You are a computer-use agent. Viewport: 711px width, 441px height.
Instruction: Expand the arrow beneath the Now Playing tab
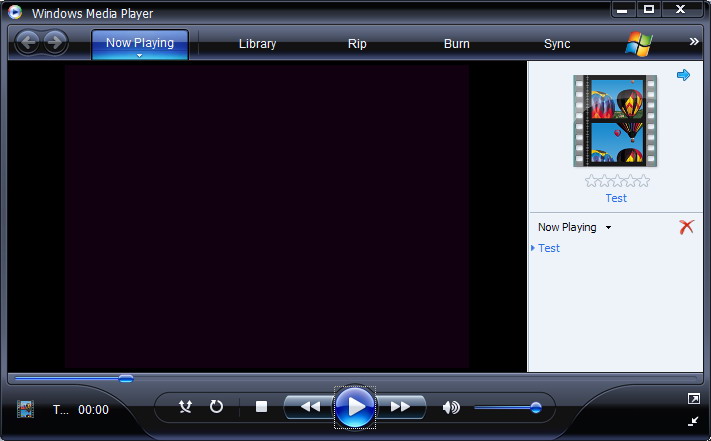pos(140,56)
